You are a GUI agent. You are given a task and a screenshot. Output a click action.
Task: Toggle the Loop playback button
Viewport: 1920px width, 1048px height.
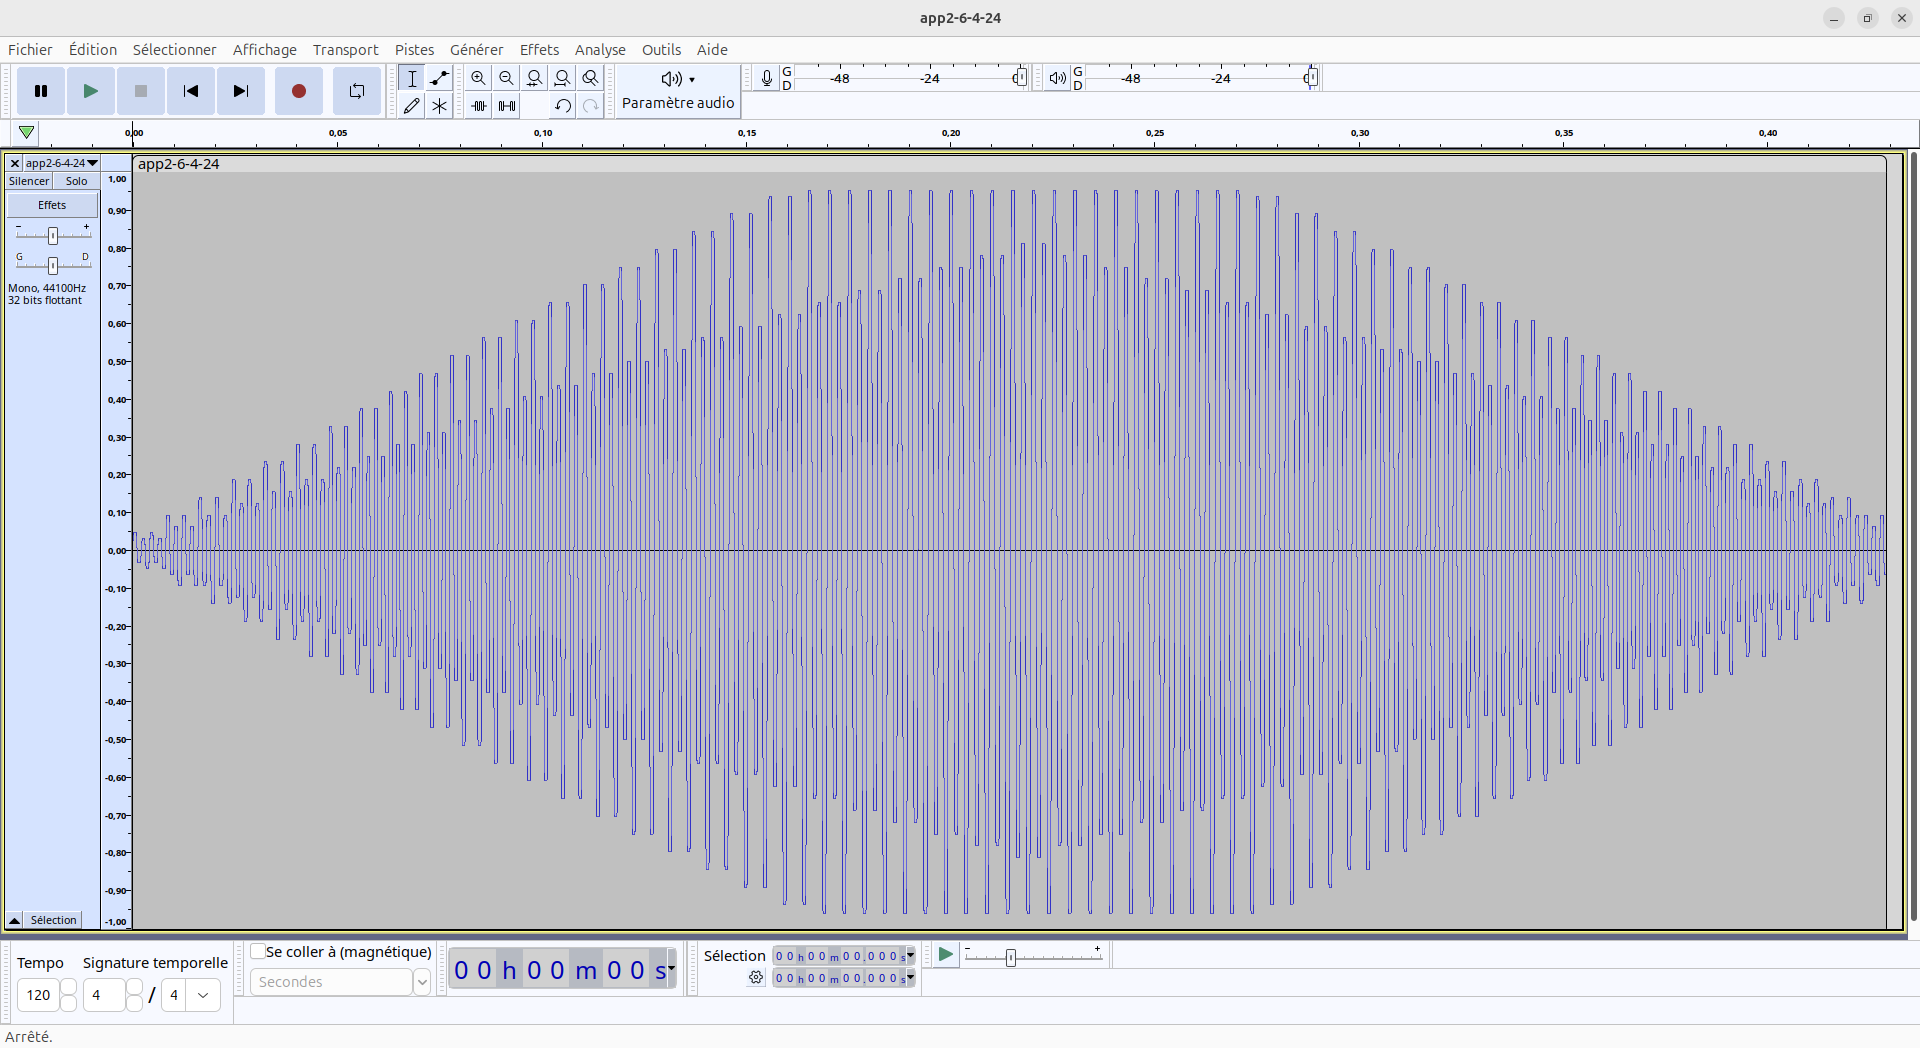356,91
